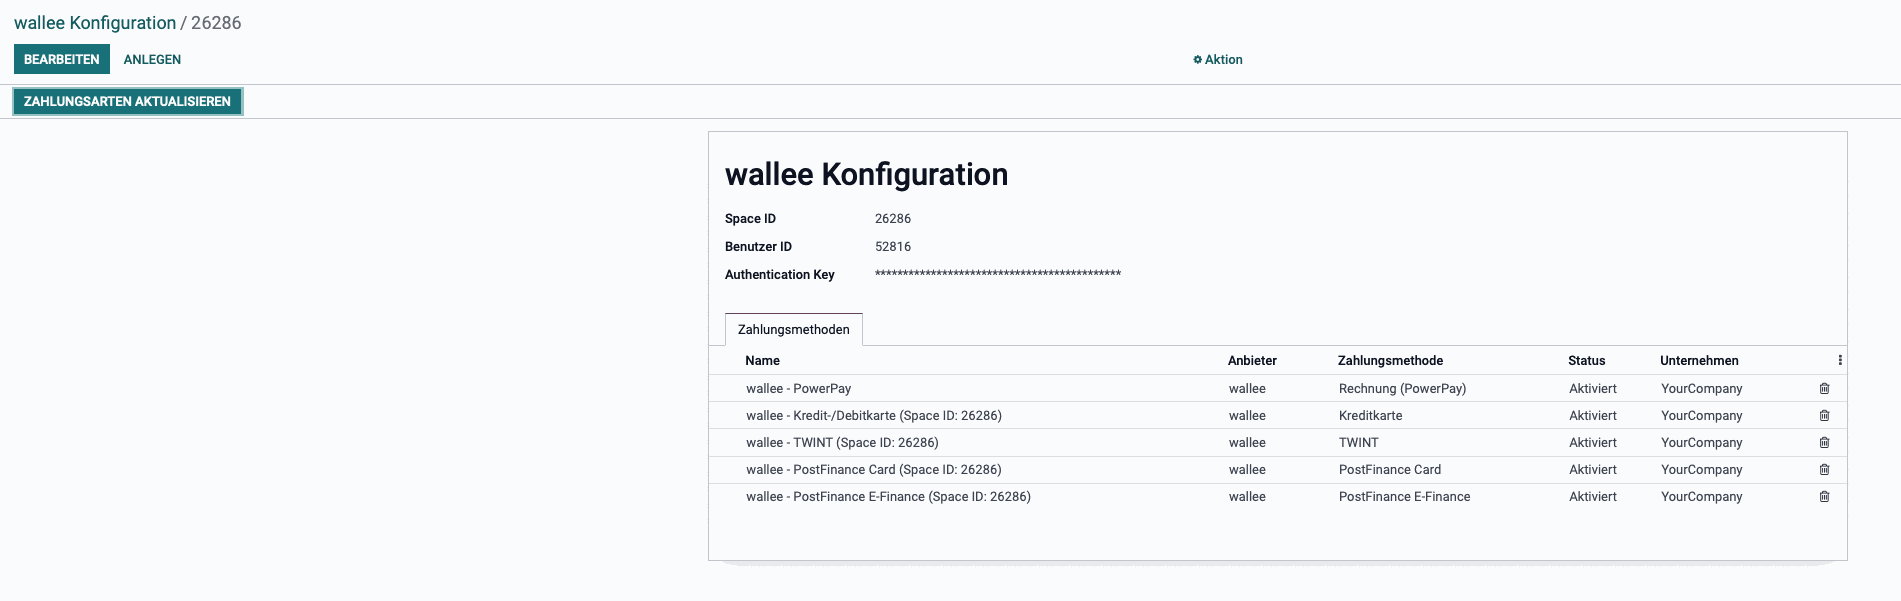The image size is (1901, 601).
Task: Sort by Zahlungsmethode column header
Action: click(1390, 361)
